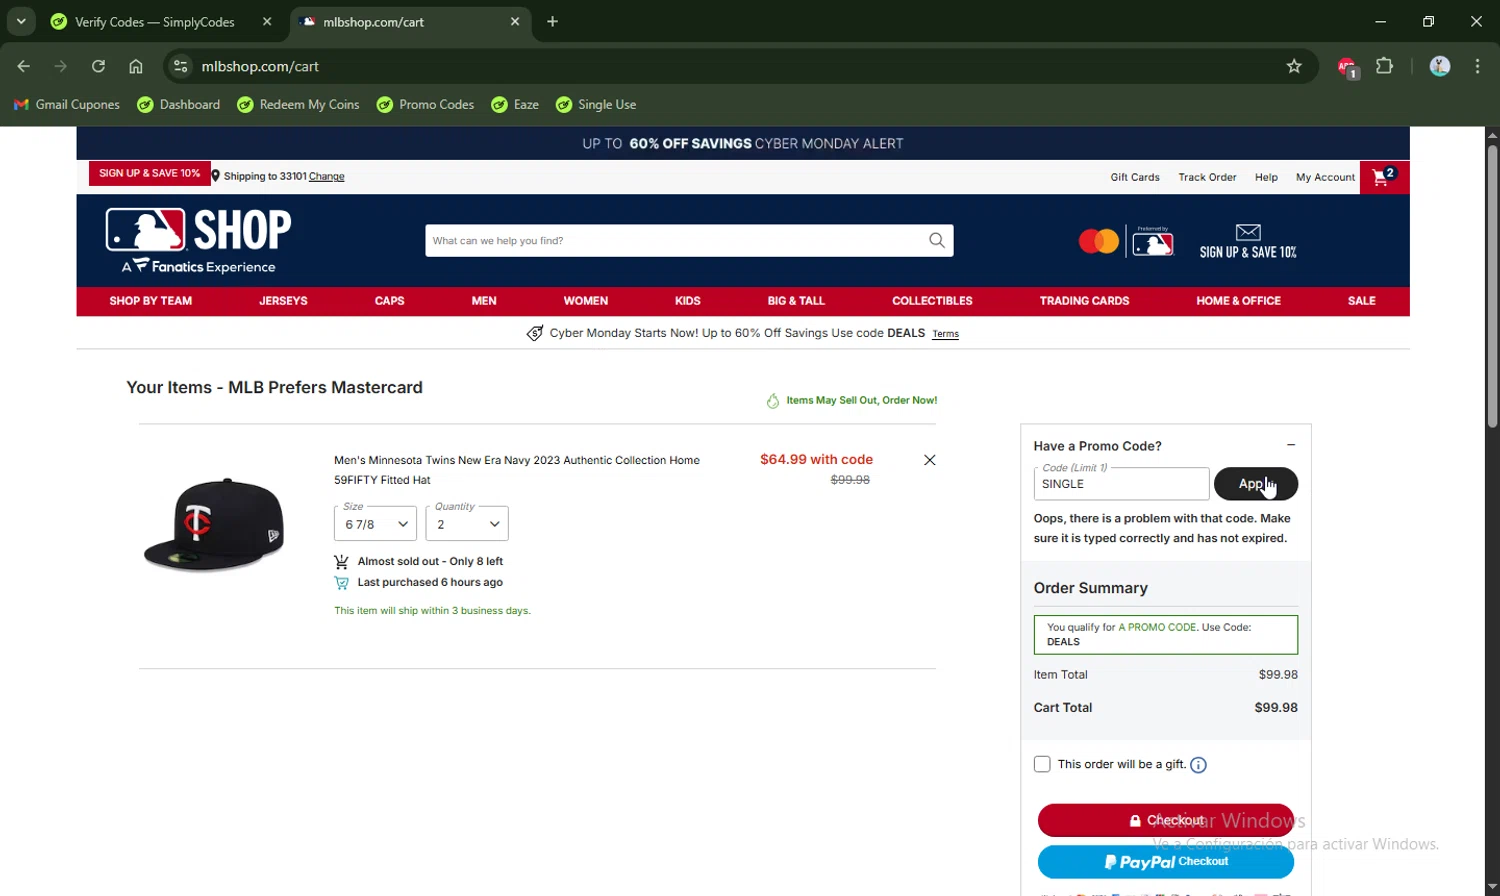Check This order will be a gift
The height and width of the screenshot is (896, 1500).
click(1042, 764)
